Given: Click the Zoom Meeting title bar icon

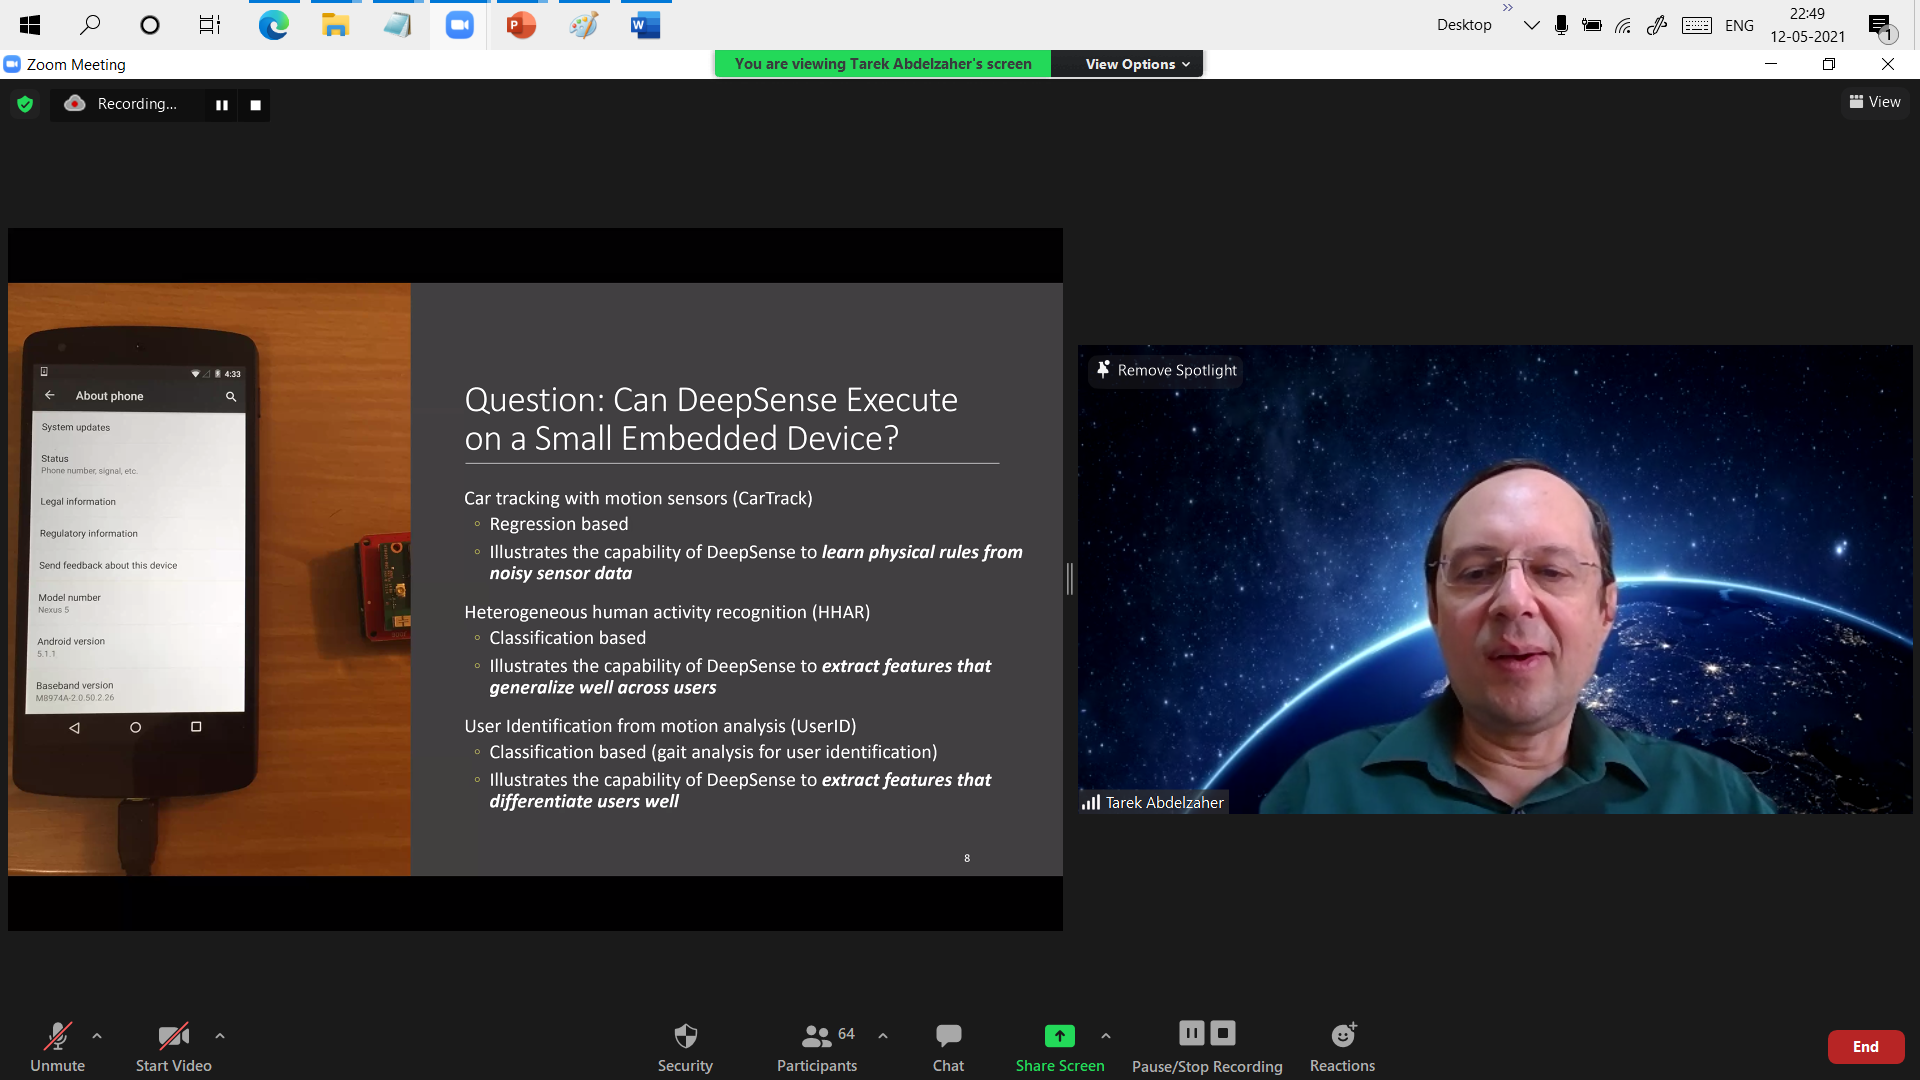Looking at the screenshot, I should [12, 64].
